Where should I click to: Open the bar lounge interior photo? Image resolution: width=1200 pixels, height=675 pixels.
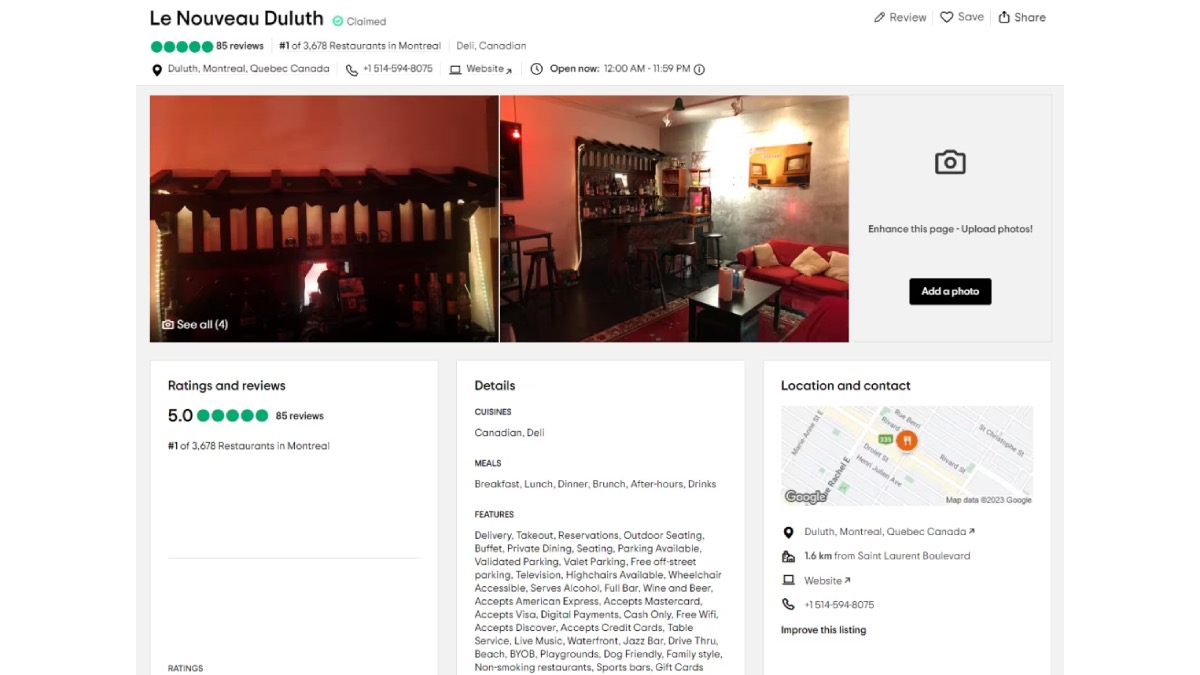pos(674,218)
